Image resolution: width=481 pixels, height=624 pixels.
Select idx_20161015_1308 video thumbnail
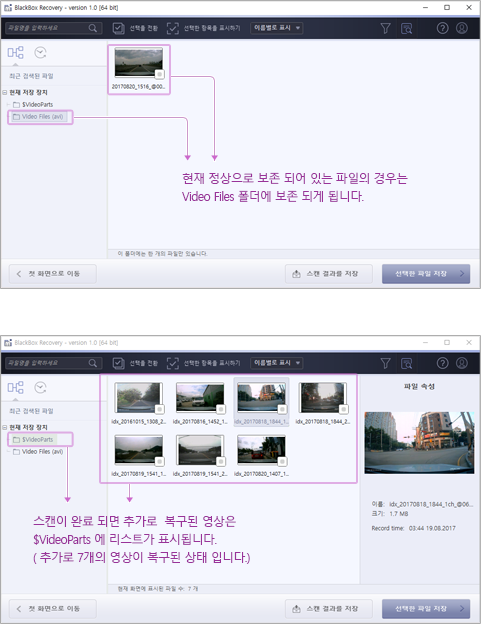[x=138, y=398]
